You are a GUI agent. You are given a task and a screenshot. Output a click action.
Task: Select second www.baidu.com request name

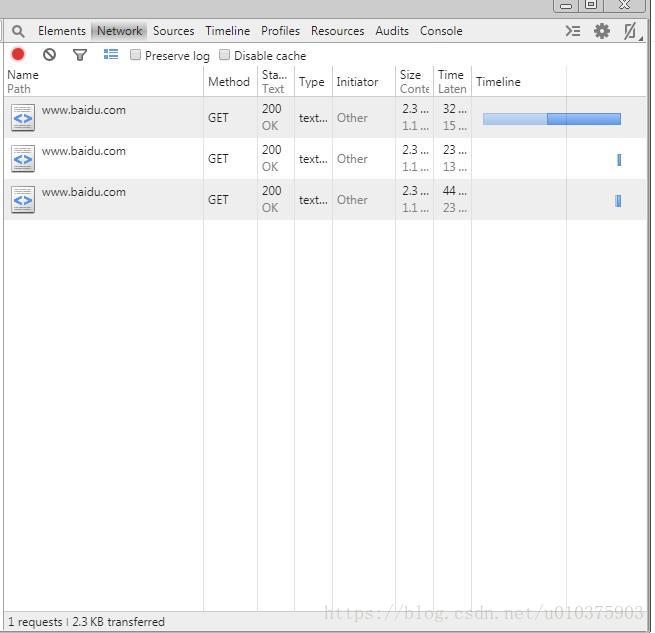coord(84,151)
